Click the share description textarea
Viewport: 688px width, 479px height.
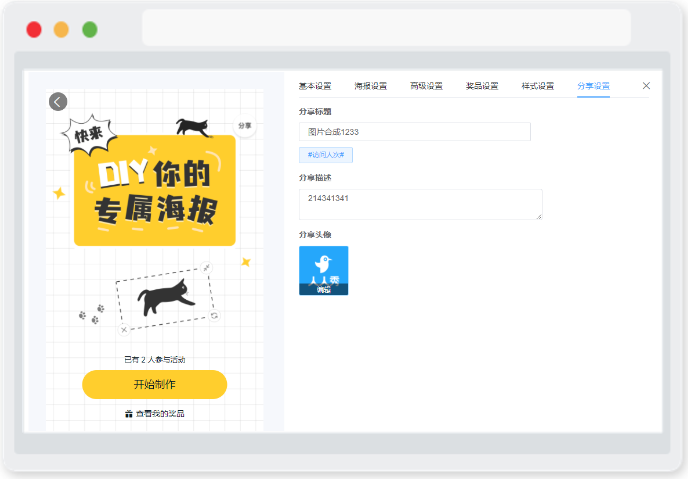tap(421, 204)
